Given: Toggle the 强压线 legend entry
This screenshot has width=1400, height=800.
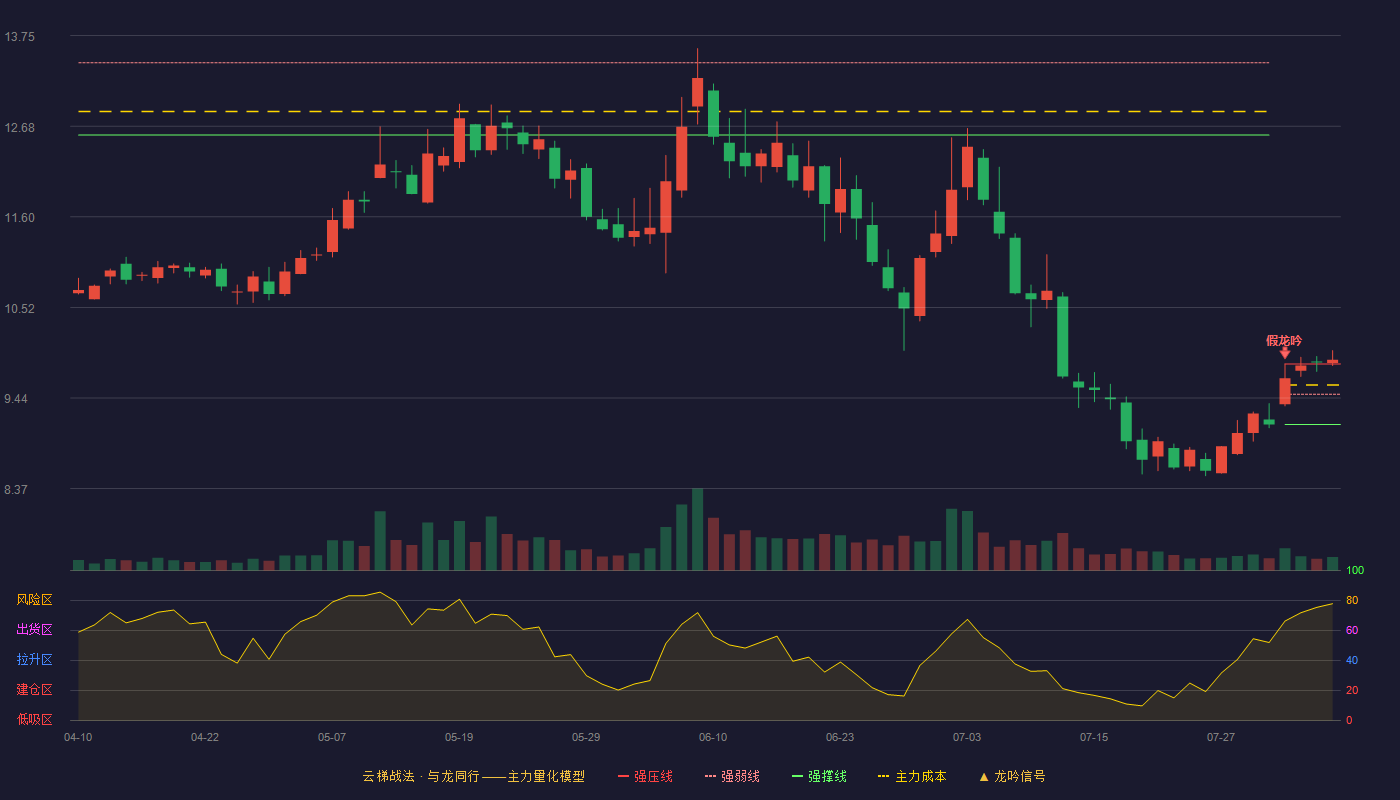Looking at the screenshot, I should click(x=645, y=776).
